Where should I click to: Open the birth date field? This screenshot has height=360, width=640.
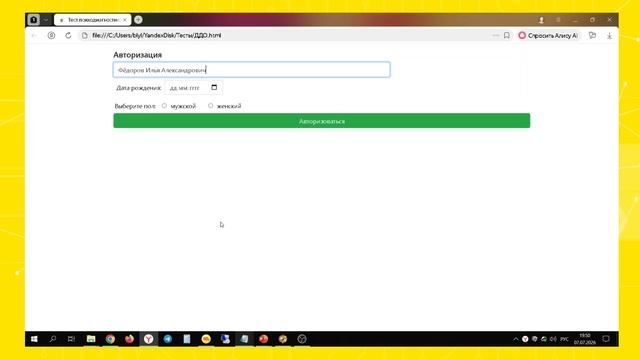tap(193, 88)
